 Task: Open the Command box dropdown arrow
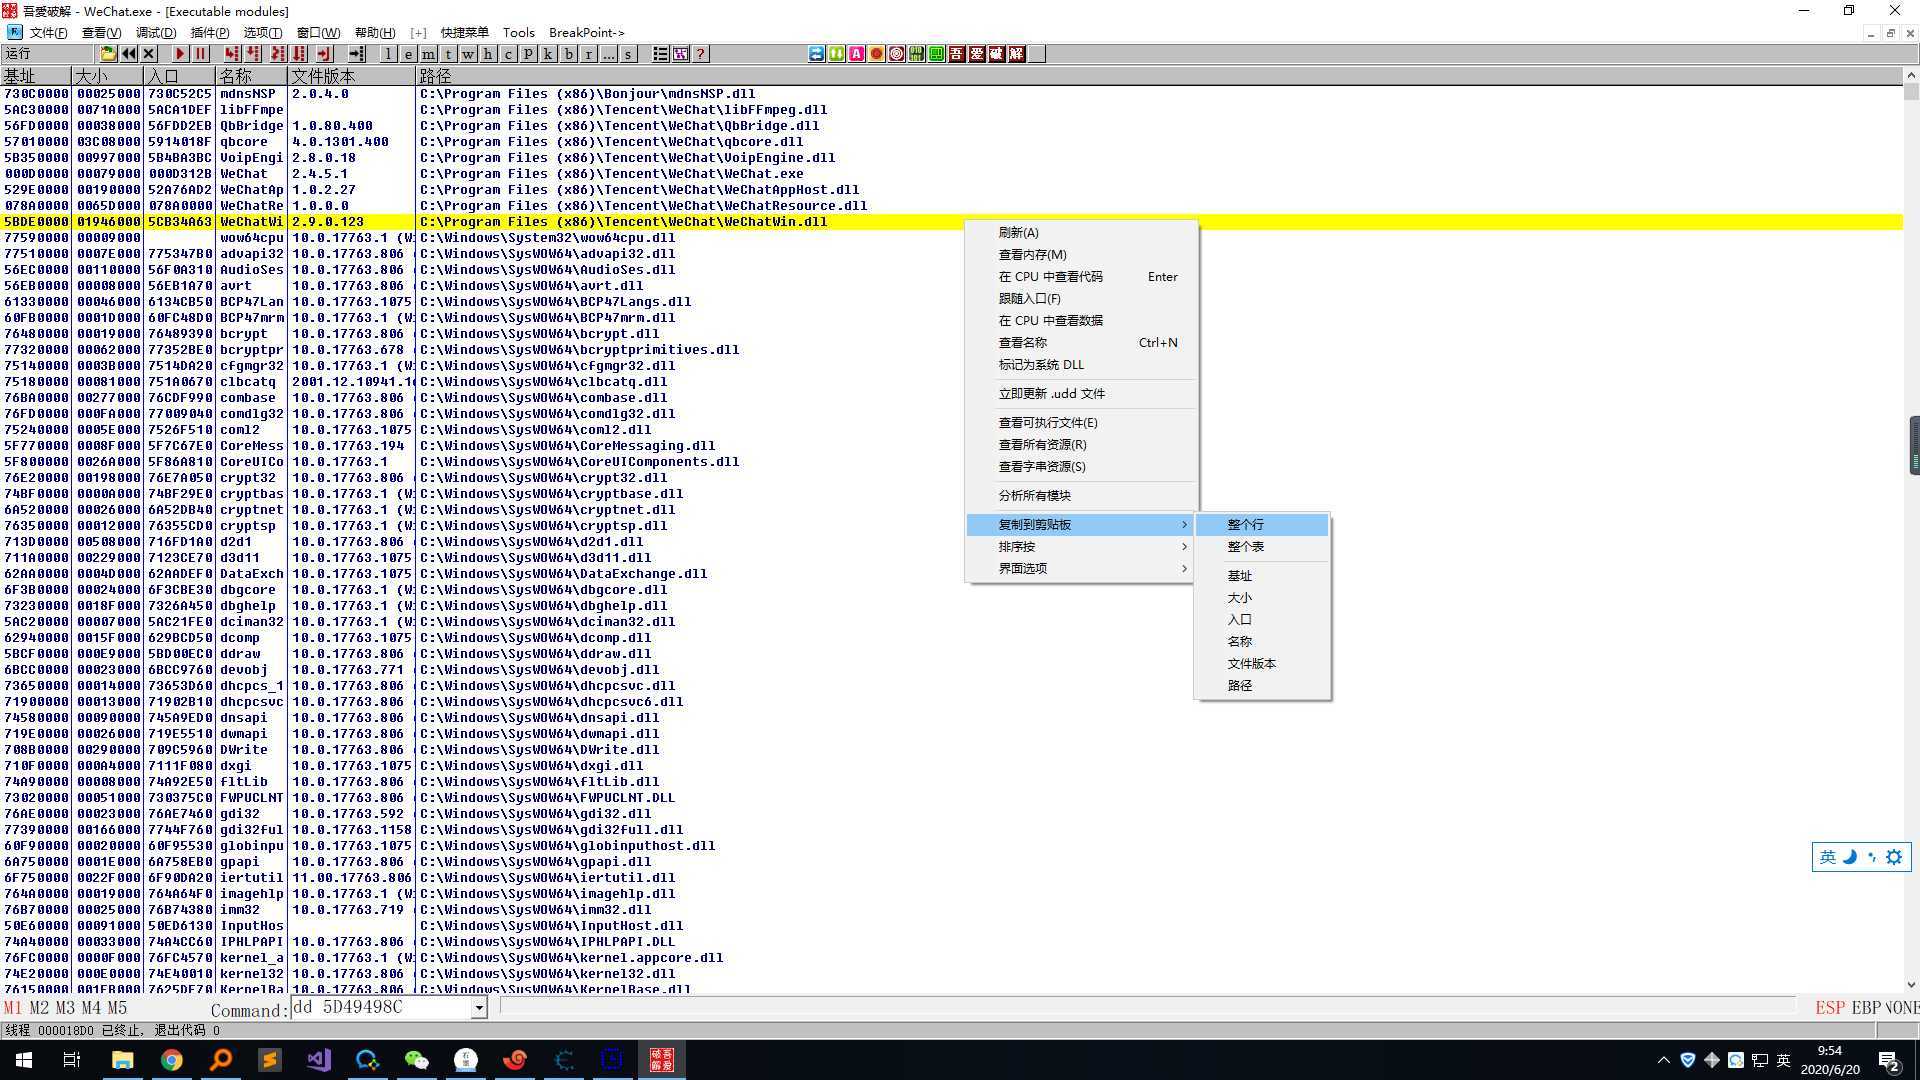point(479,1008)
